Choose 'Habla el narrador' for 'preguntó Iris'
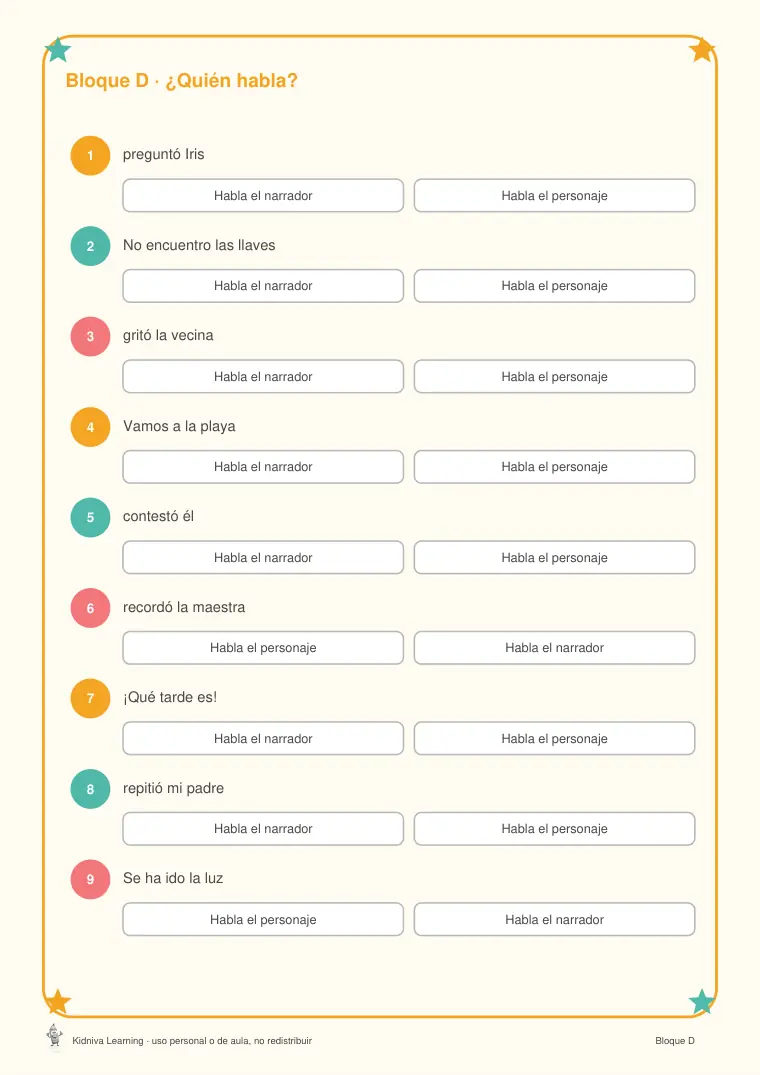The image size is (760, 1075). [x=263, y=195]
